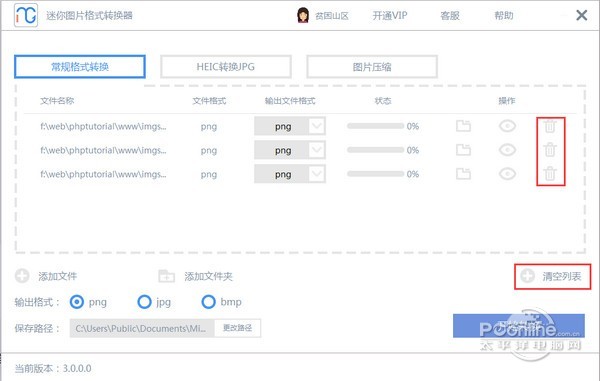Click the app logo icon in title bar
The image size is (600, 381).
26,15
